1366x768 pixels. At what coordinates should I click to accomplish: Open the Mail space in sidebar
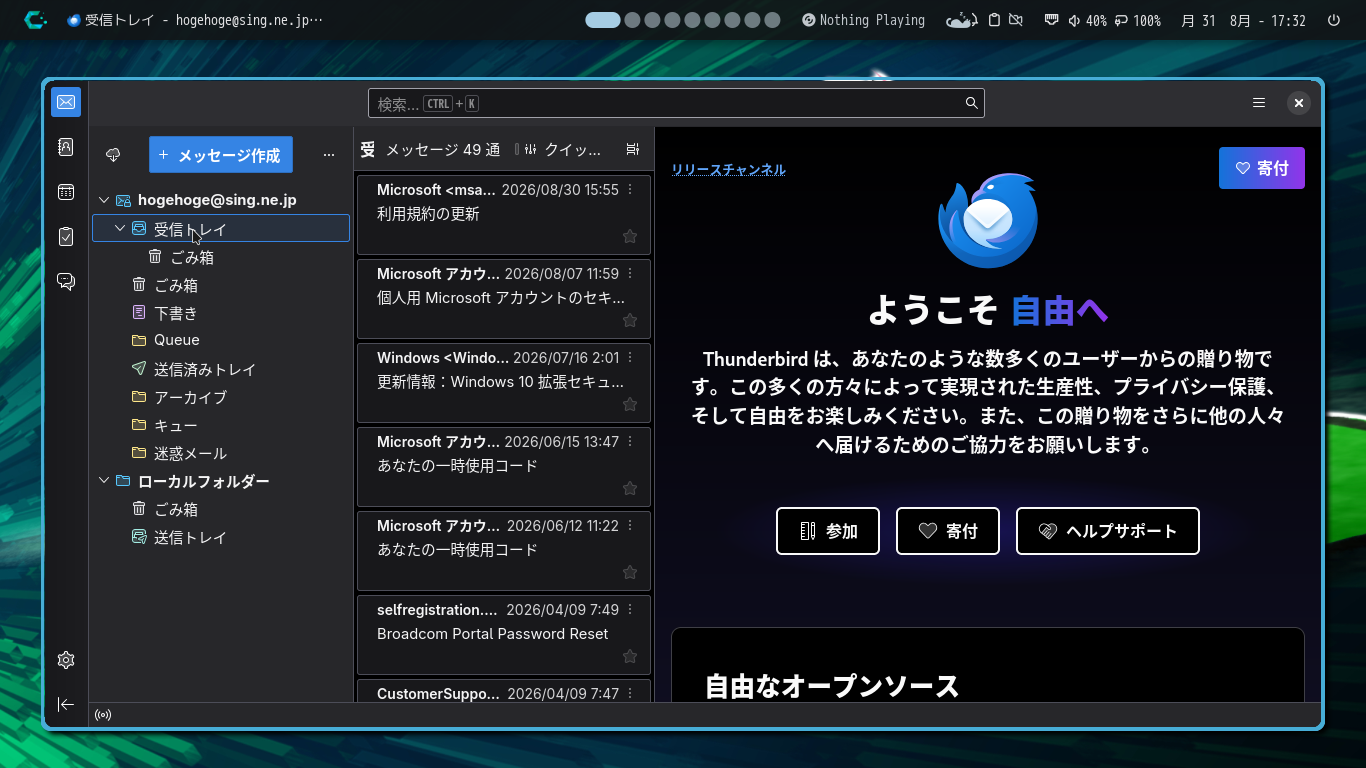click(x=66, y=102)
